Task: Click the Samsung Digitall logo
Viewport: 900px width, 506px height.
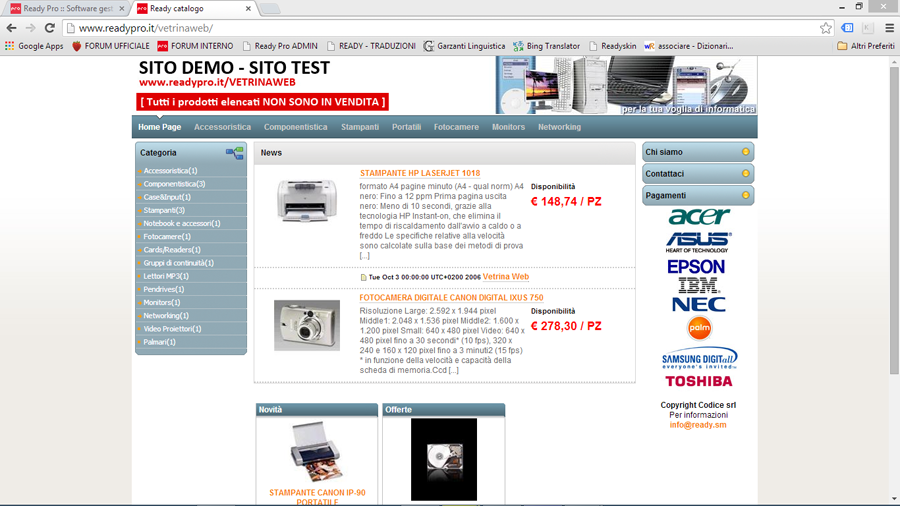Action: [699, 358]
